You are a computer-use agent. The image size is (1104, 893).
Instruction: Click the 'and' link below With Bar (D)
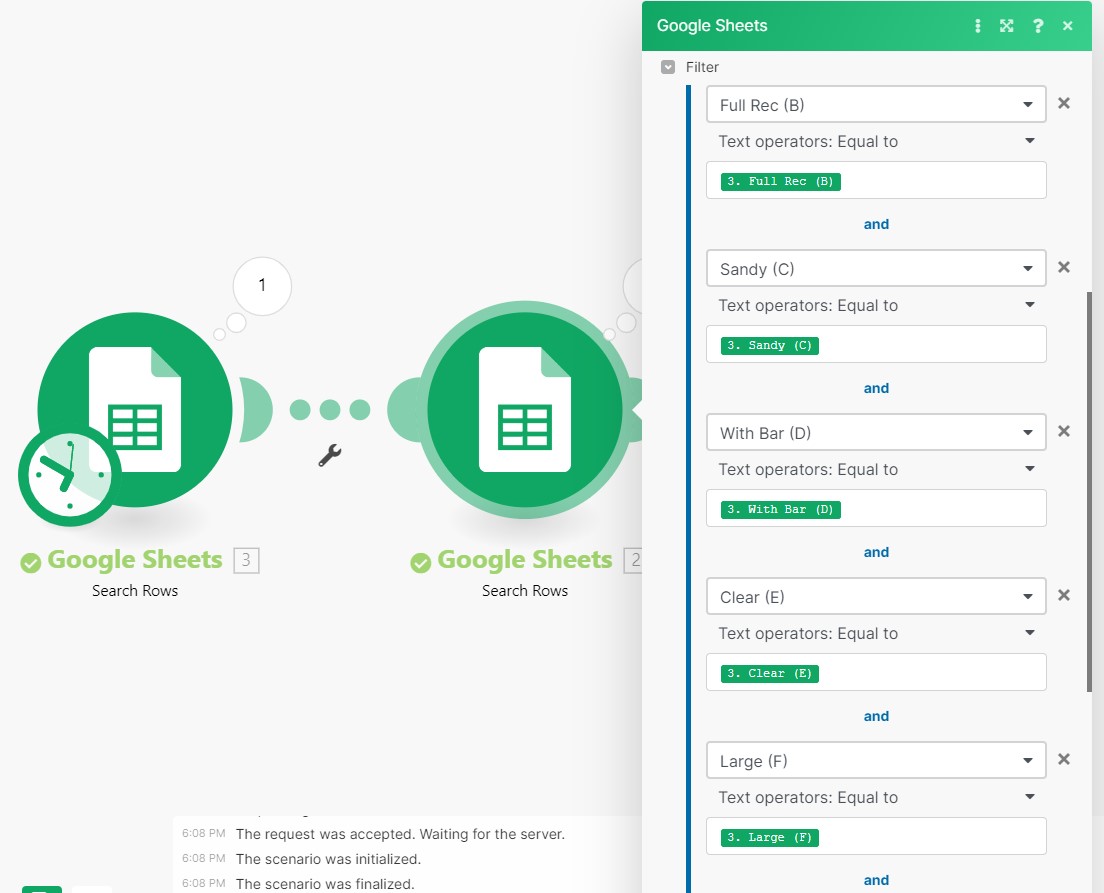click(x=876, y=553)
